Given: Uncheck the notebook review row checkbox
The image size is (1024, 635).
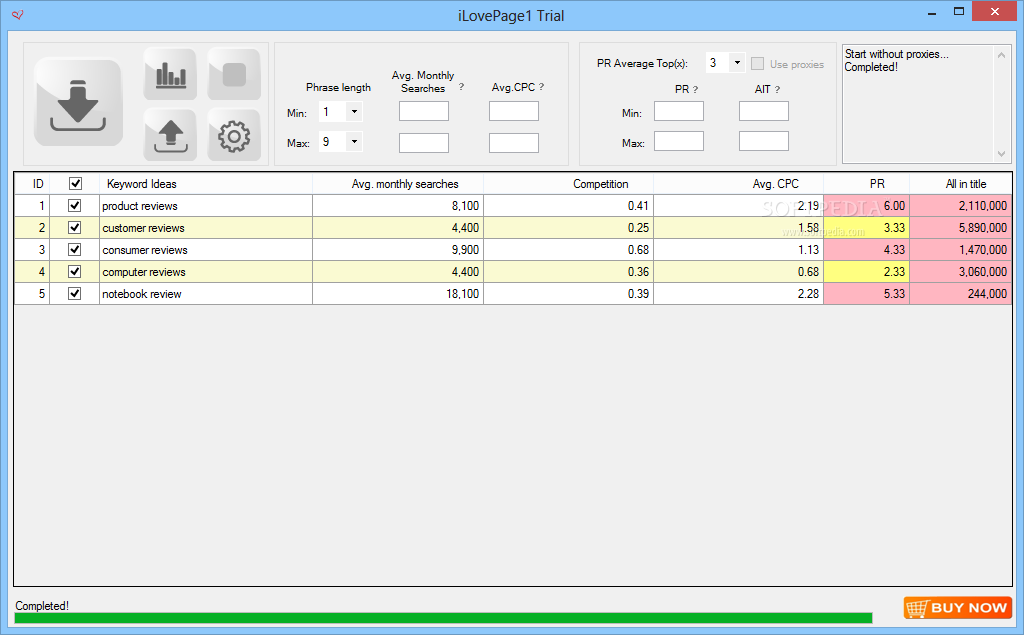Looking at the screenshot, I should pos(74,293).
